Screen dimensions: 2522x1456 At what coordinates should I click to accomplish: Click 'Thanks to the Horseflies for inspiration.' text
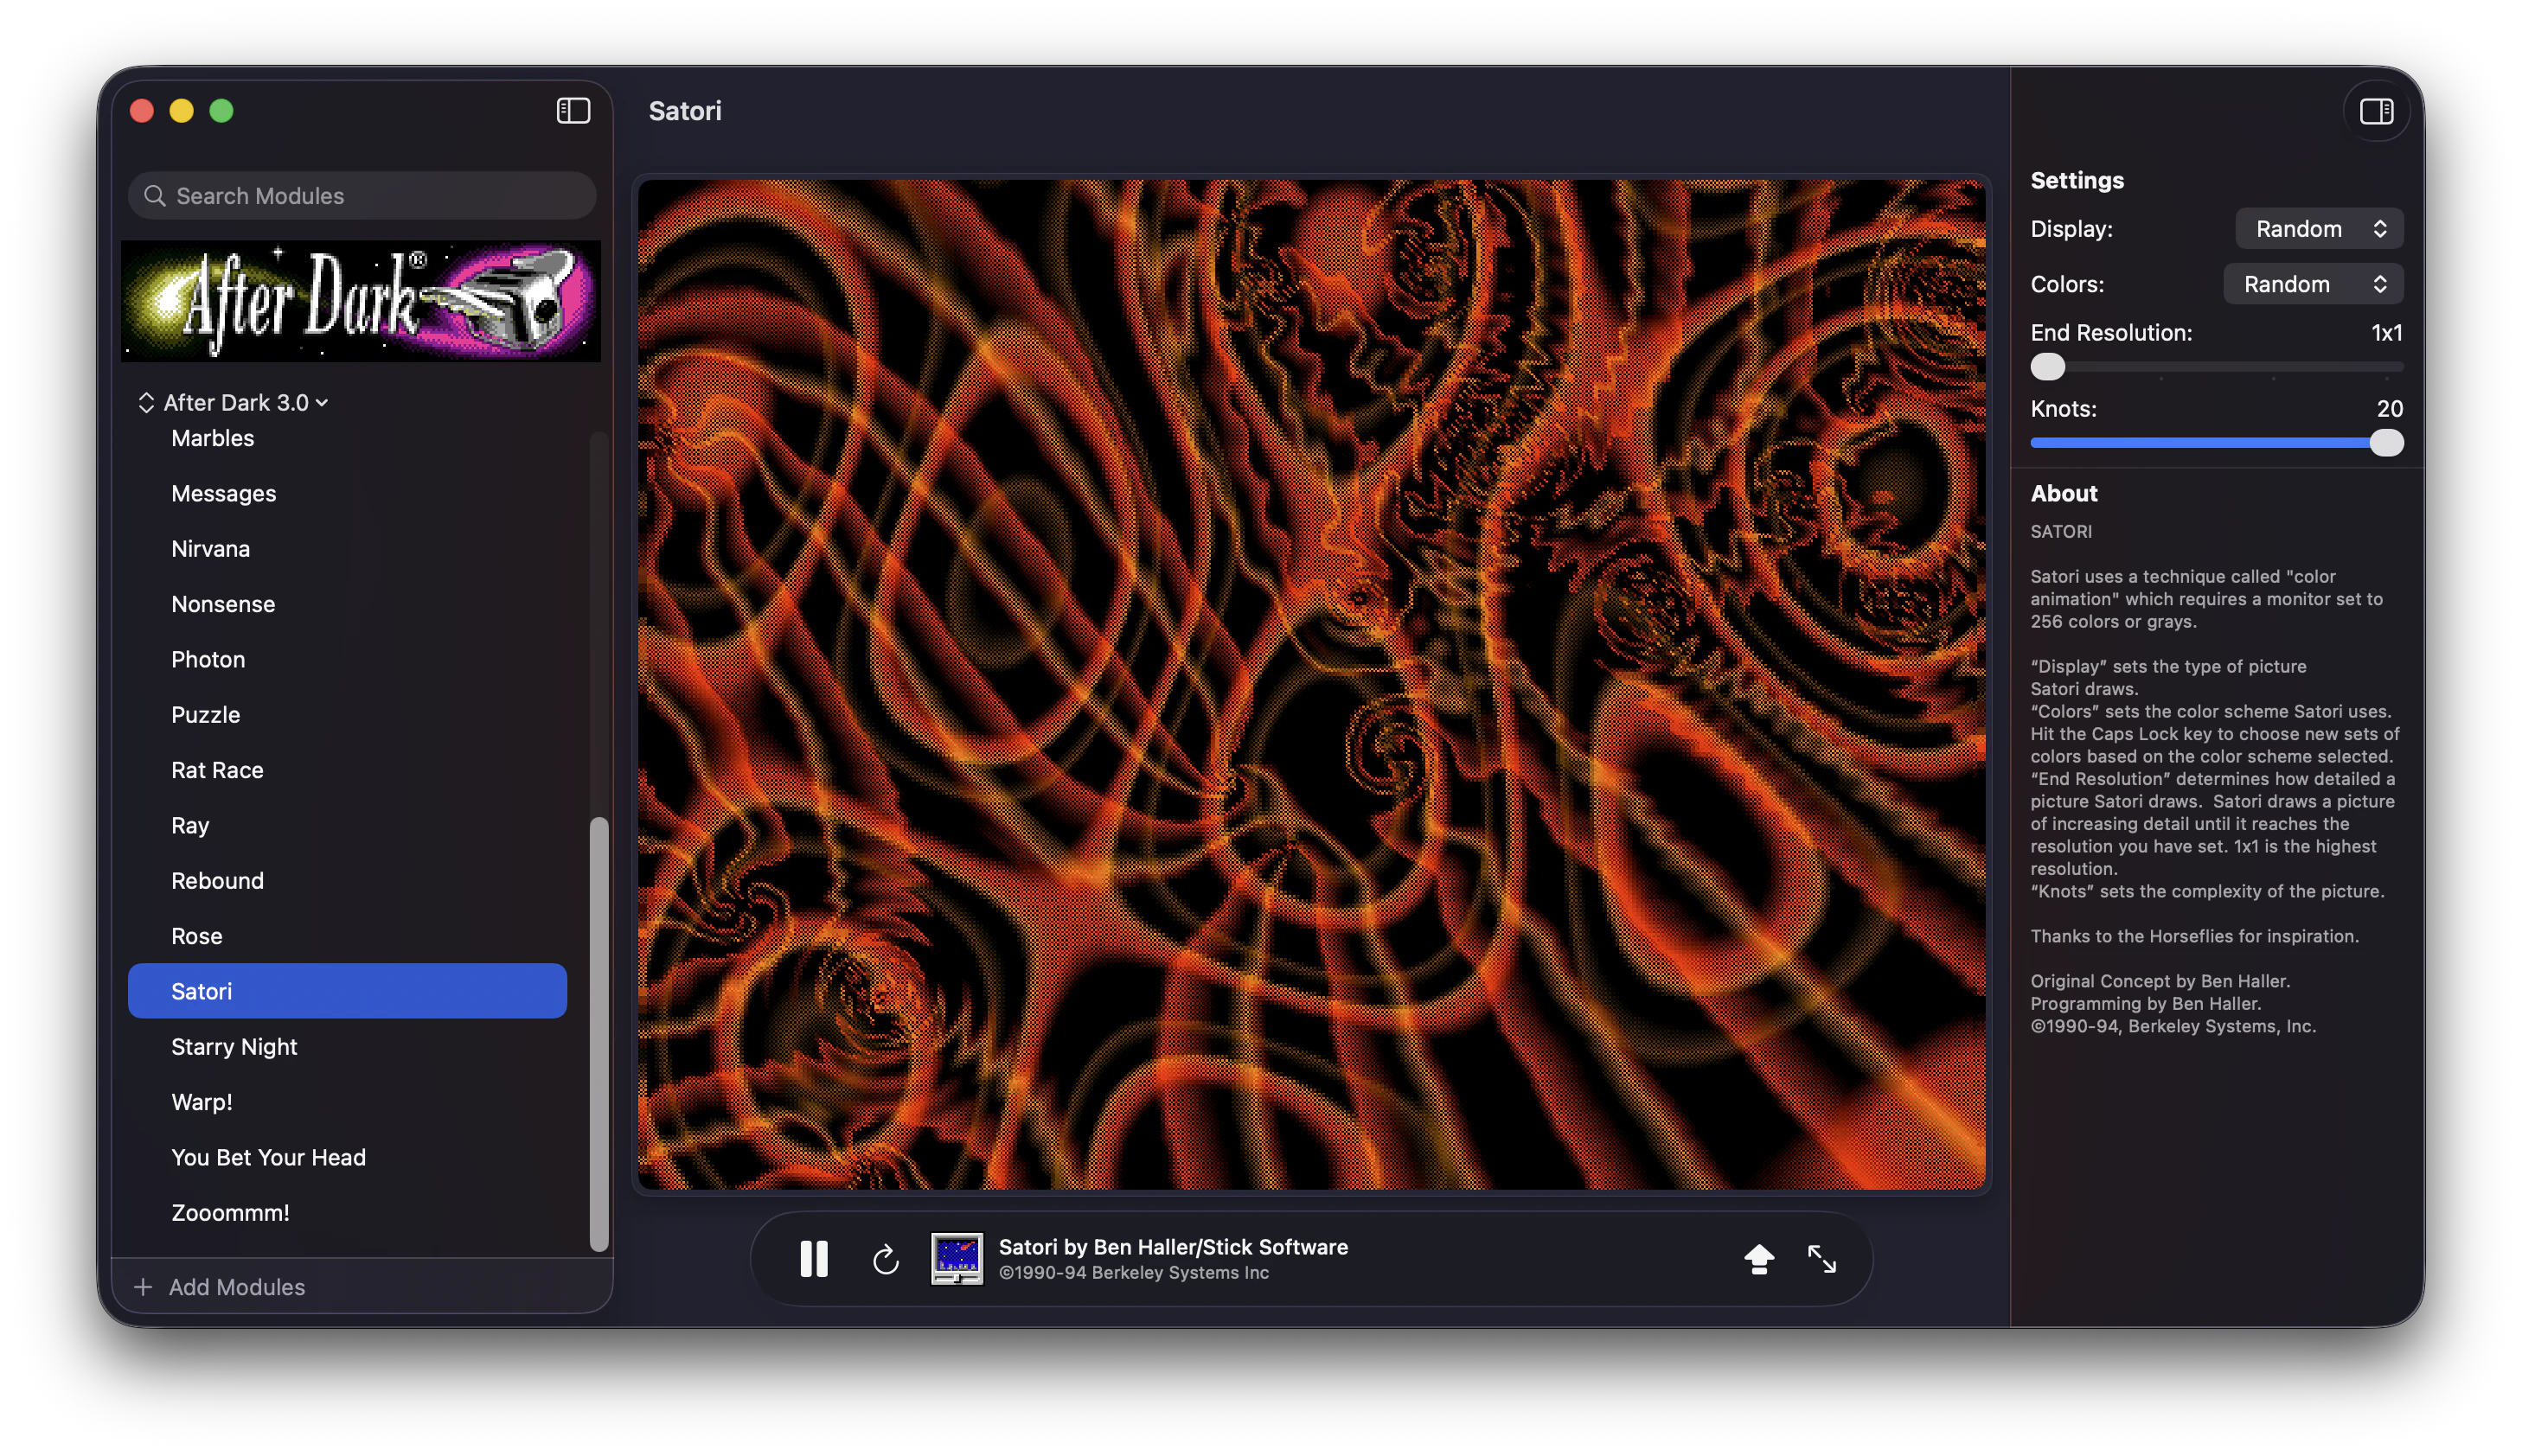point(2194,936)
